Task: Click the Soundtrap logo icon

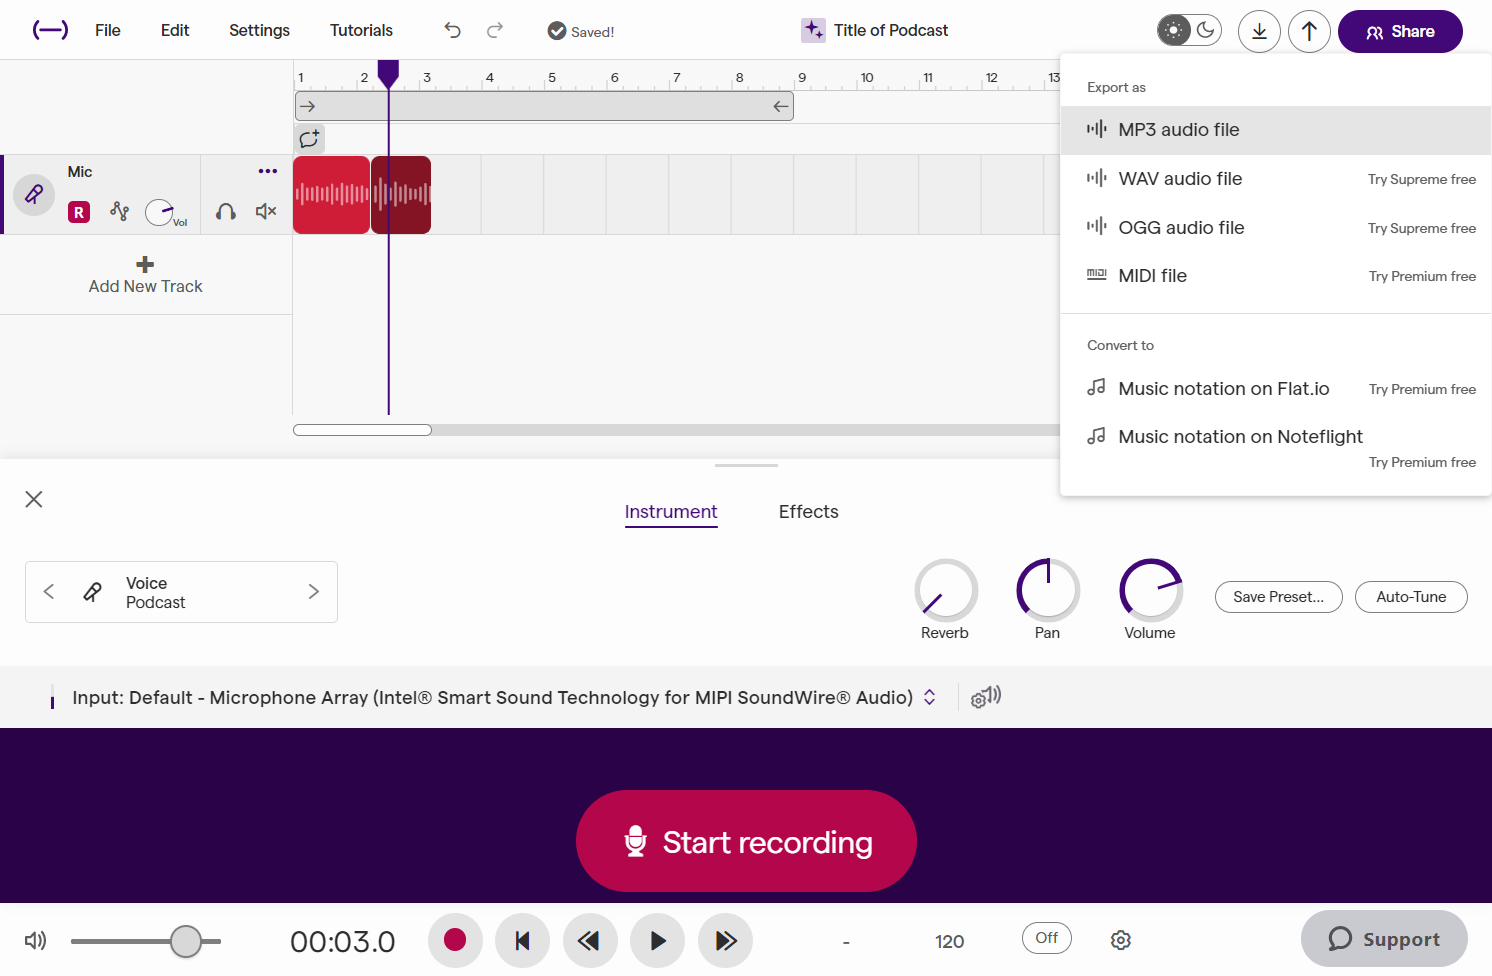Action: (x=50, y=30)
